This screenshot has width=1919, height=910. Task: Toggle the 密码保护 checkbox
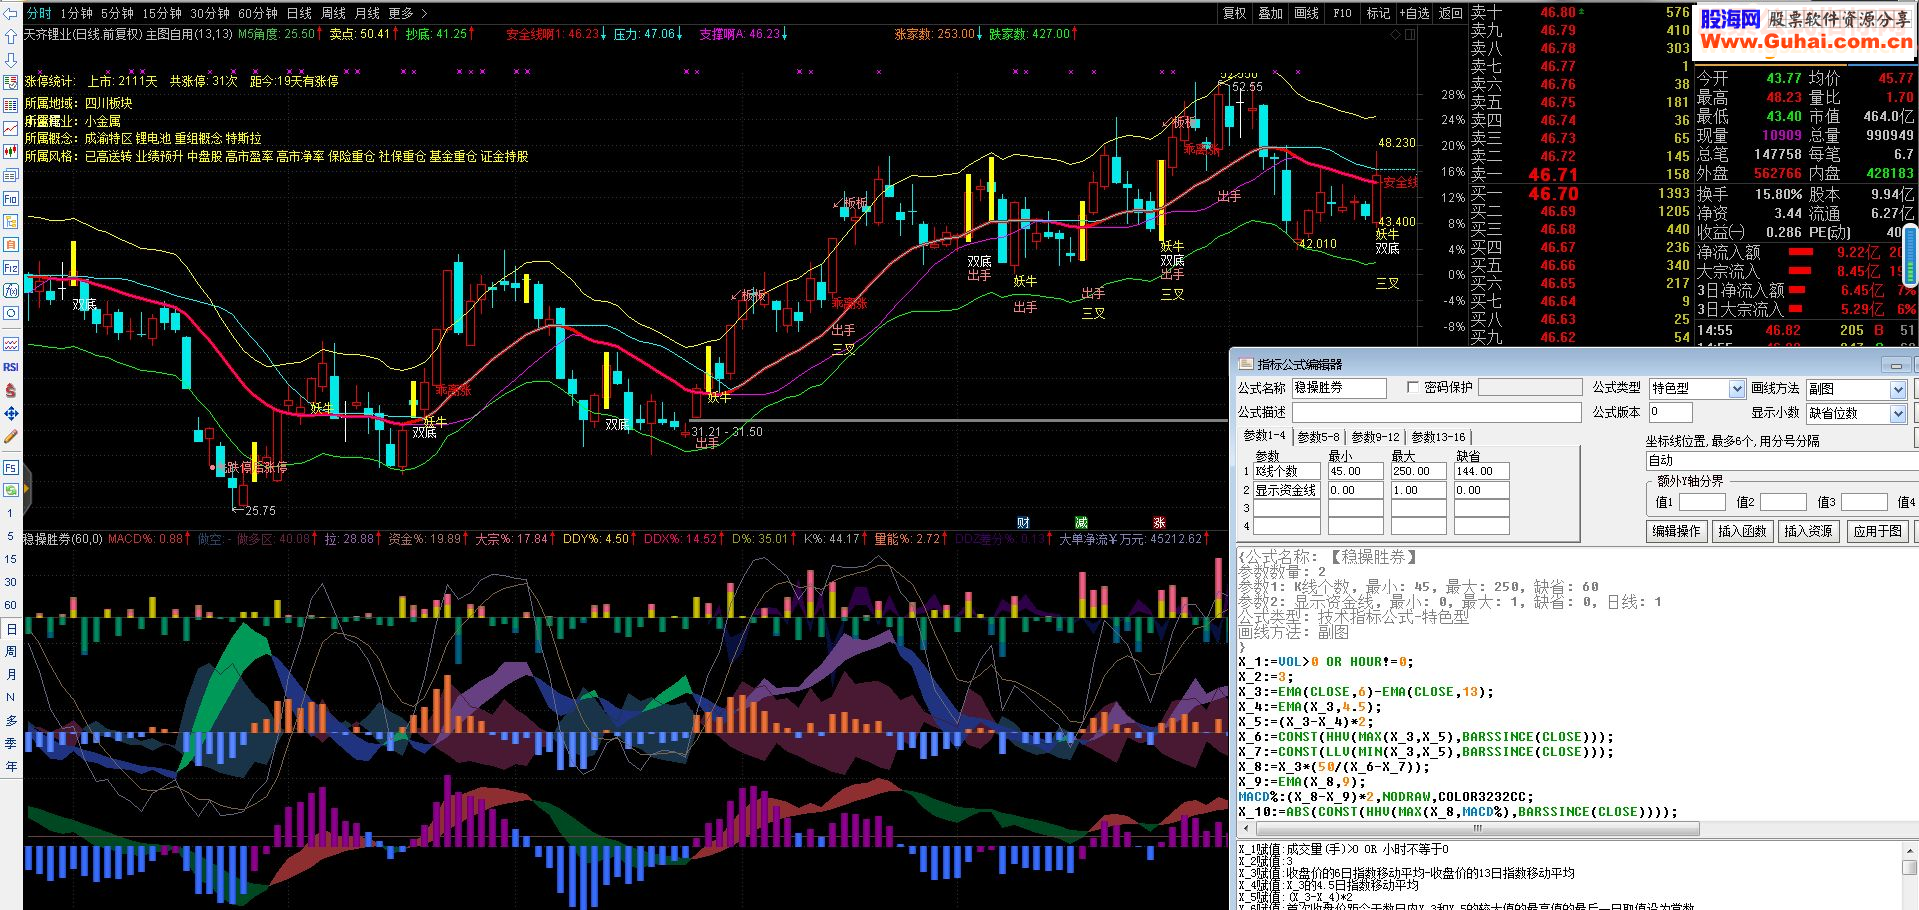tap(1413, 387)
